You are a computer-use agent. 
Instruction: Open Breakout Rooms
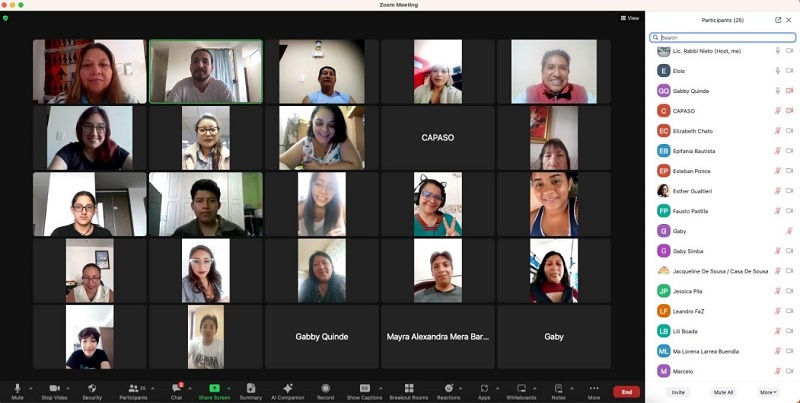coord(408,390)
